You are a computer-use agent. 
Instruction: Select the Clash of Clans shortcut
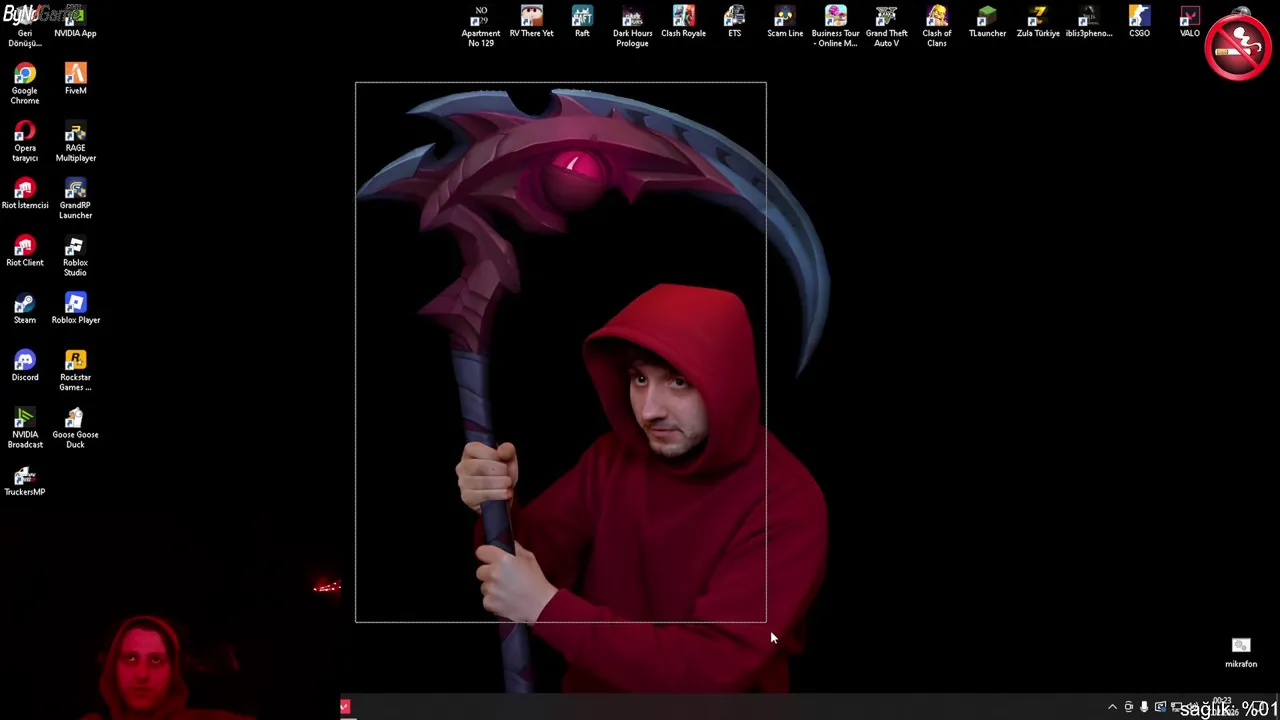[937, 26]
